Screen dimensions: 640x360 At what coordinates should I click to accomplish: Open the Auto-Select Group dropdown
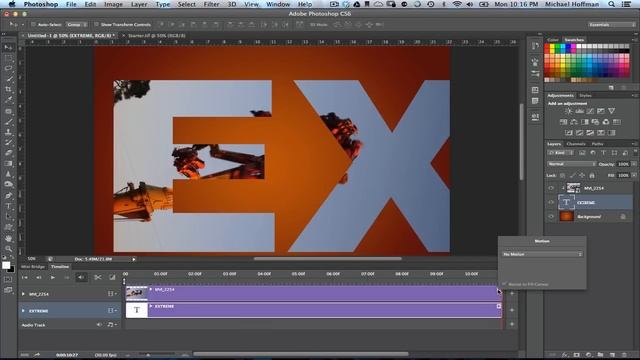click(77, 24)
